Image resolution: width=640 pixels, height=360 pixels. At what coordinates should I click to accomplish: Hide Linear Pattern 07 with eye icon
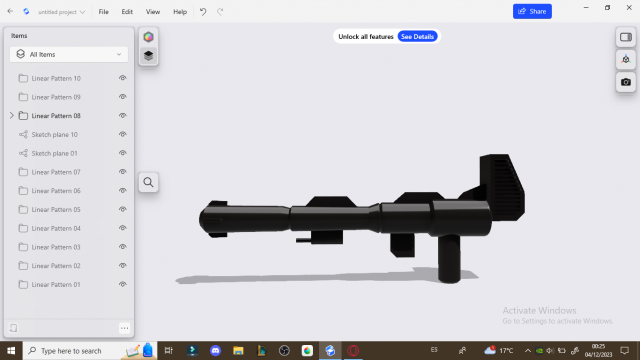(x=122, y=172)
